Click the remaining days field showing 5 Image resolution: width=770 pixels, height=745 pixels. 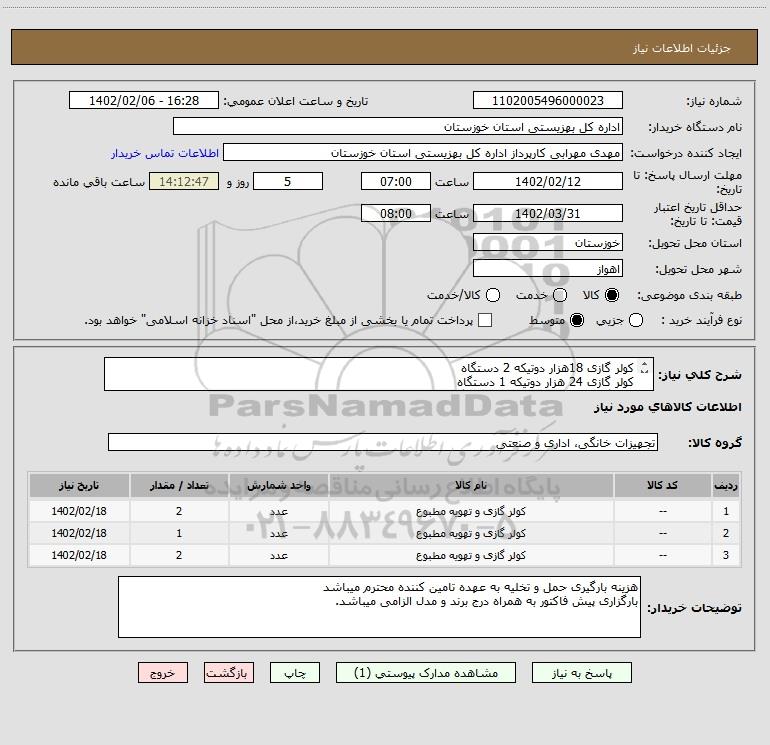pyautogui.click(x=288, y=182)
